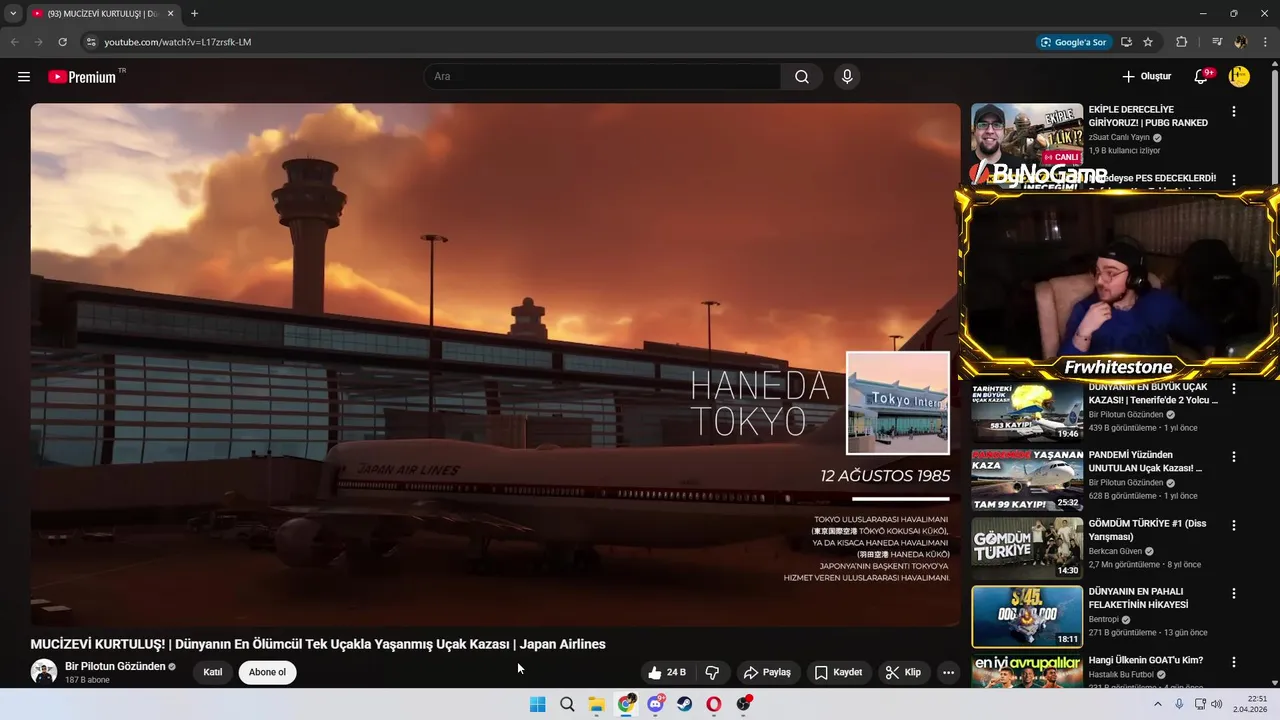Click the 'Kaydet' save button

[x=837, y=672]
